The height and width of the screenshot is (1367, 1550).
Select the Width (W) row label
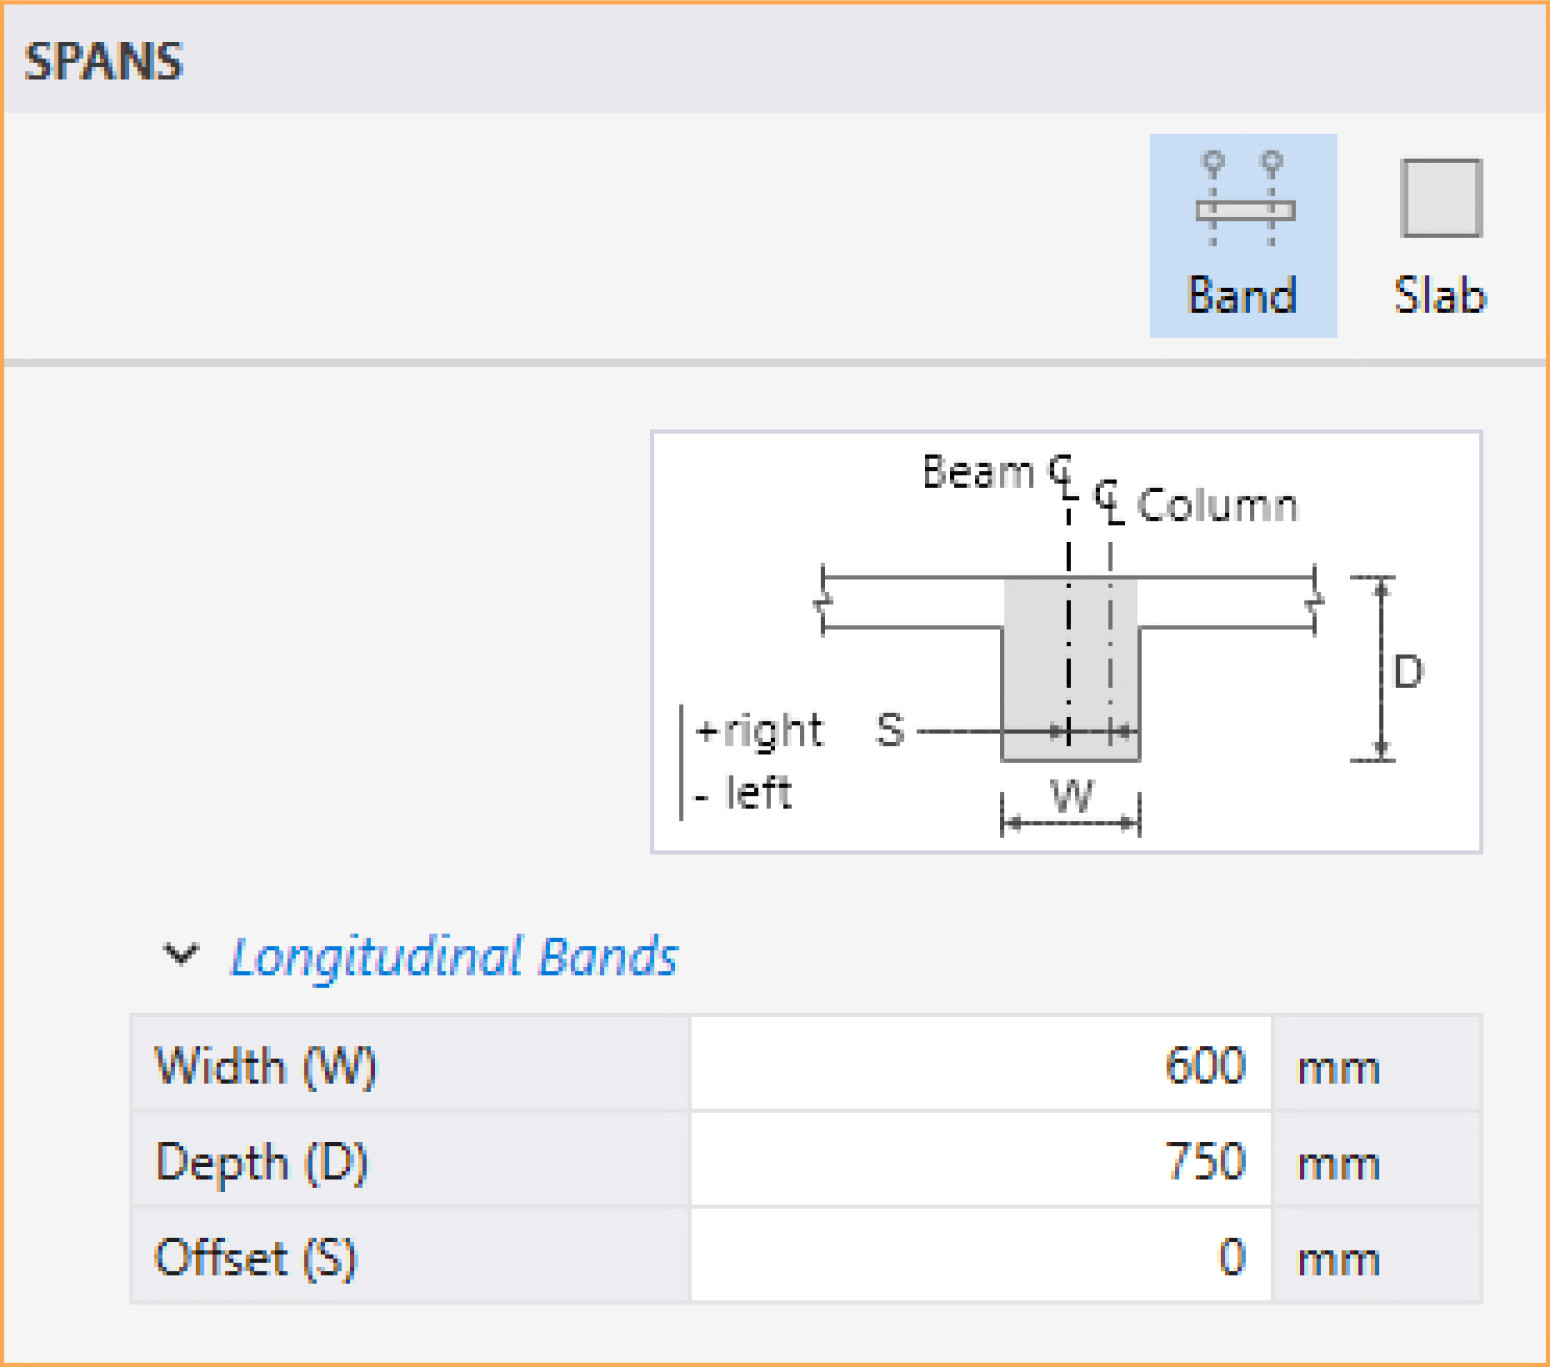266,1065
